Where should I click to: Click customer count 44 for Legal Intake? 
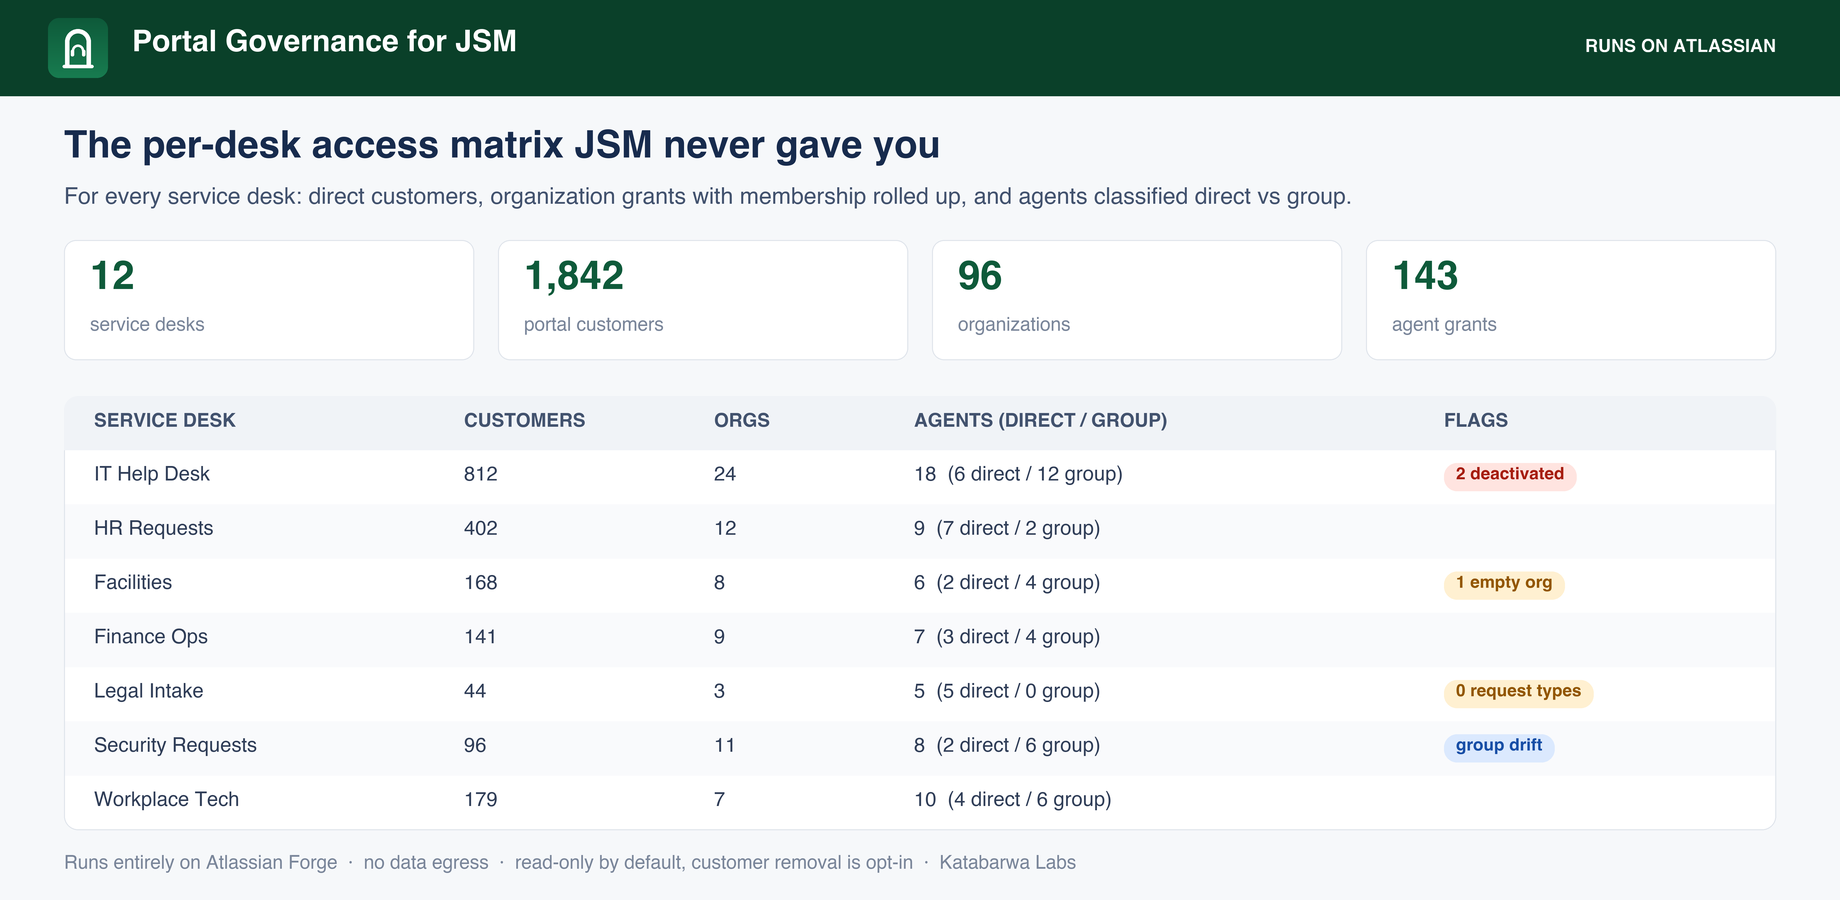pos(475,691)
